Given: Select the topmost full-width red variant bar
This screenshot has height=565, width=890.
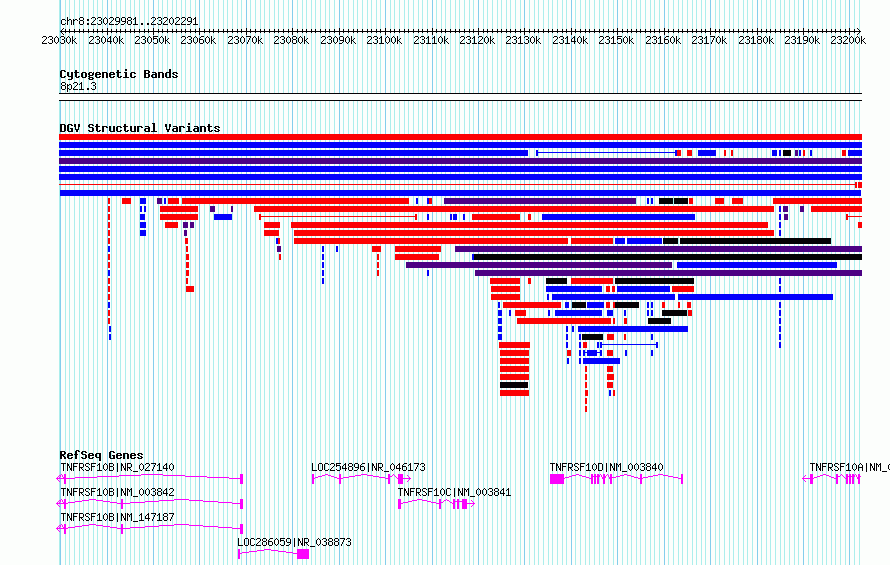Looking at the screenshot, I should pos(460,137).
